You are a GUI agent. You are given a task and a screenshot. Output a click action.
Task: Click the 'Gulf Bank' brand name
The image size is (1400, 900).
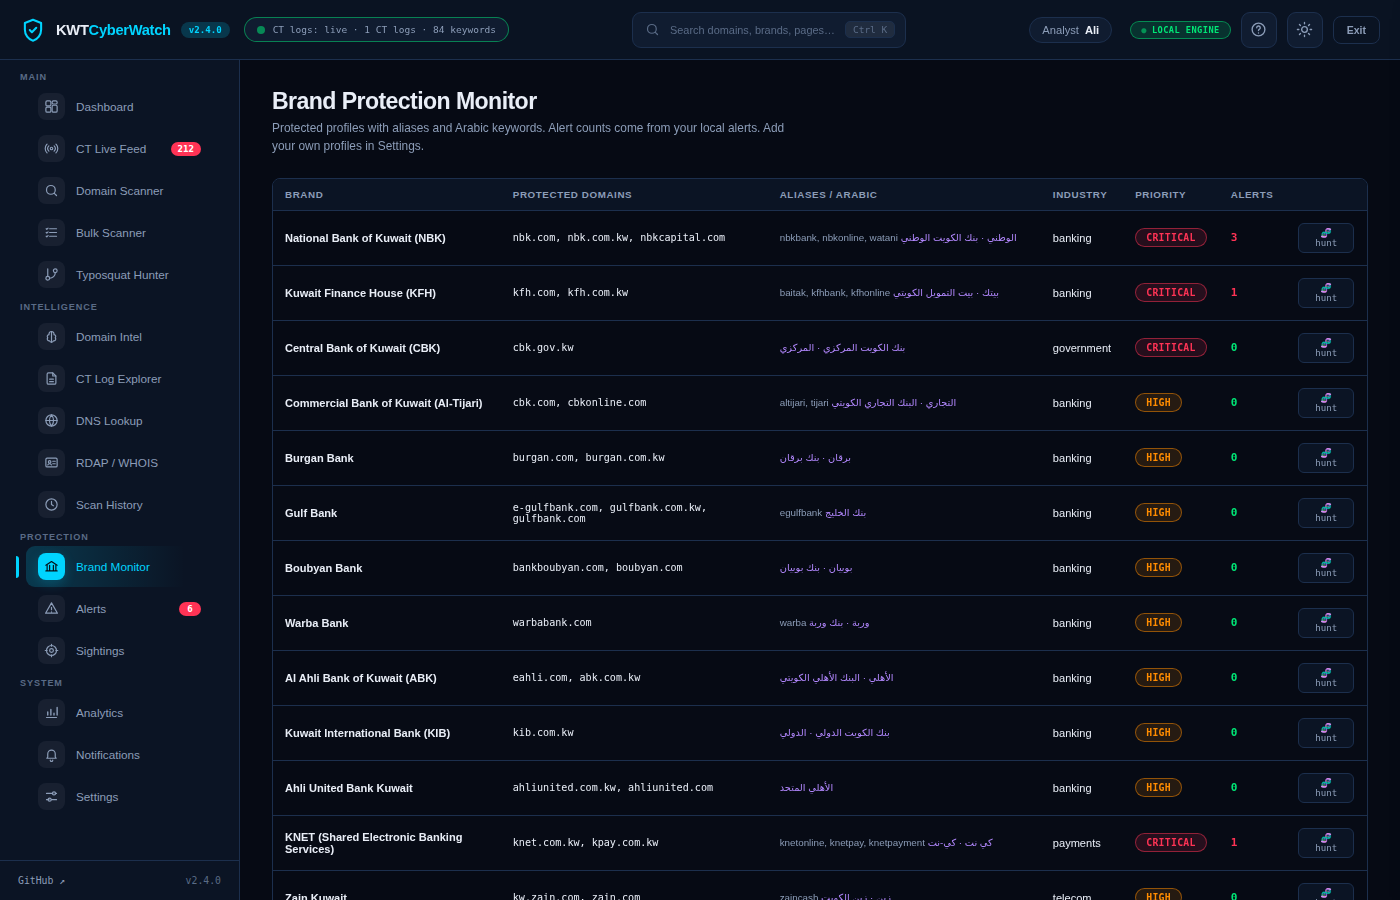[311, 513]
